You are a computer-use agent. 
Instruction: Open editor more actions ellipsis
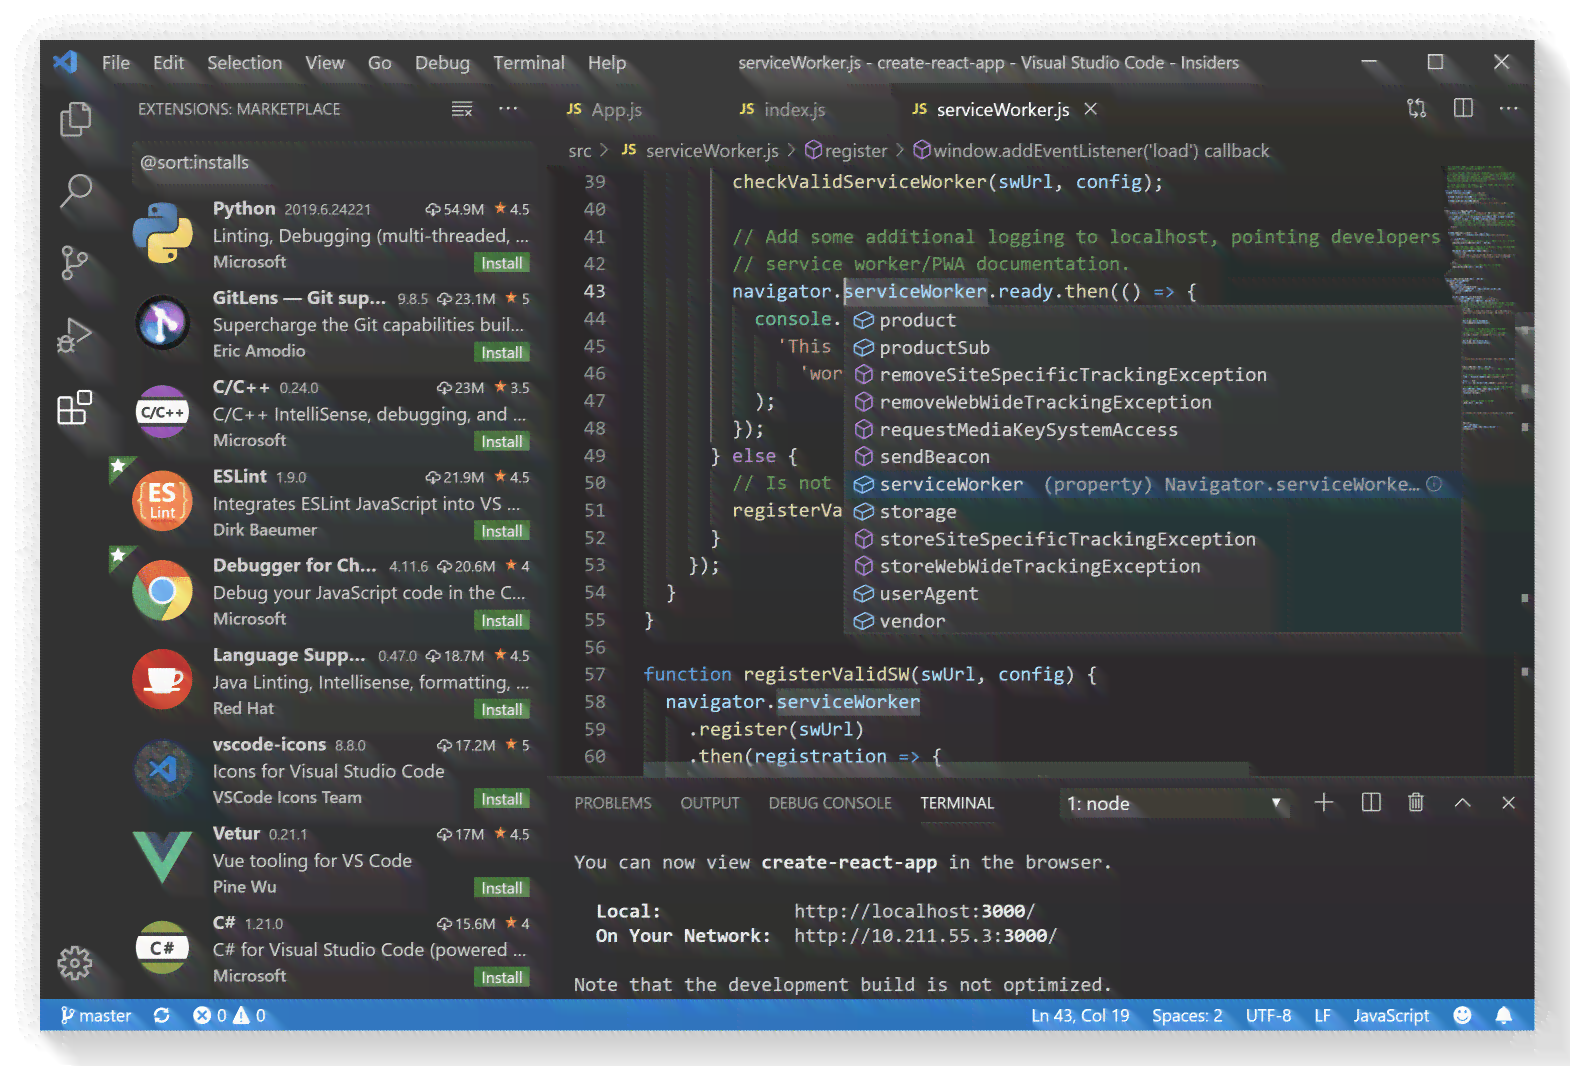point(1508,108)
